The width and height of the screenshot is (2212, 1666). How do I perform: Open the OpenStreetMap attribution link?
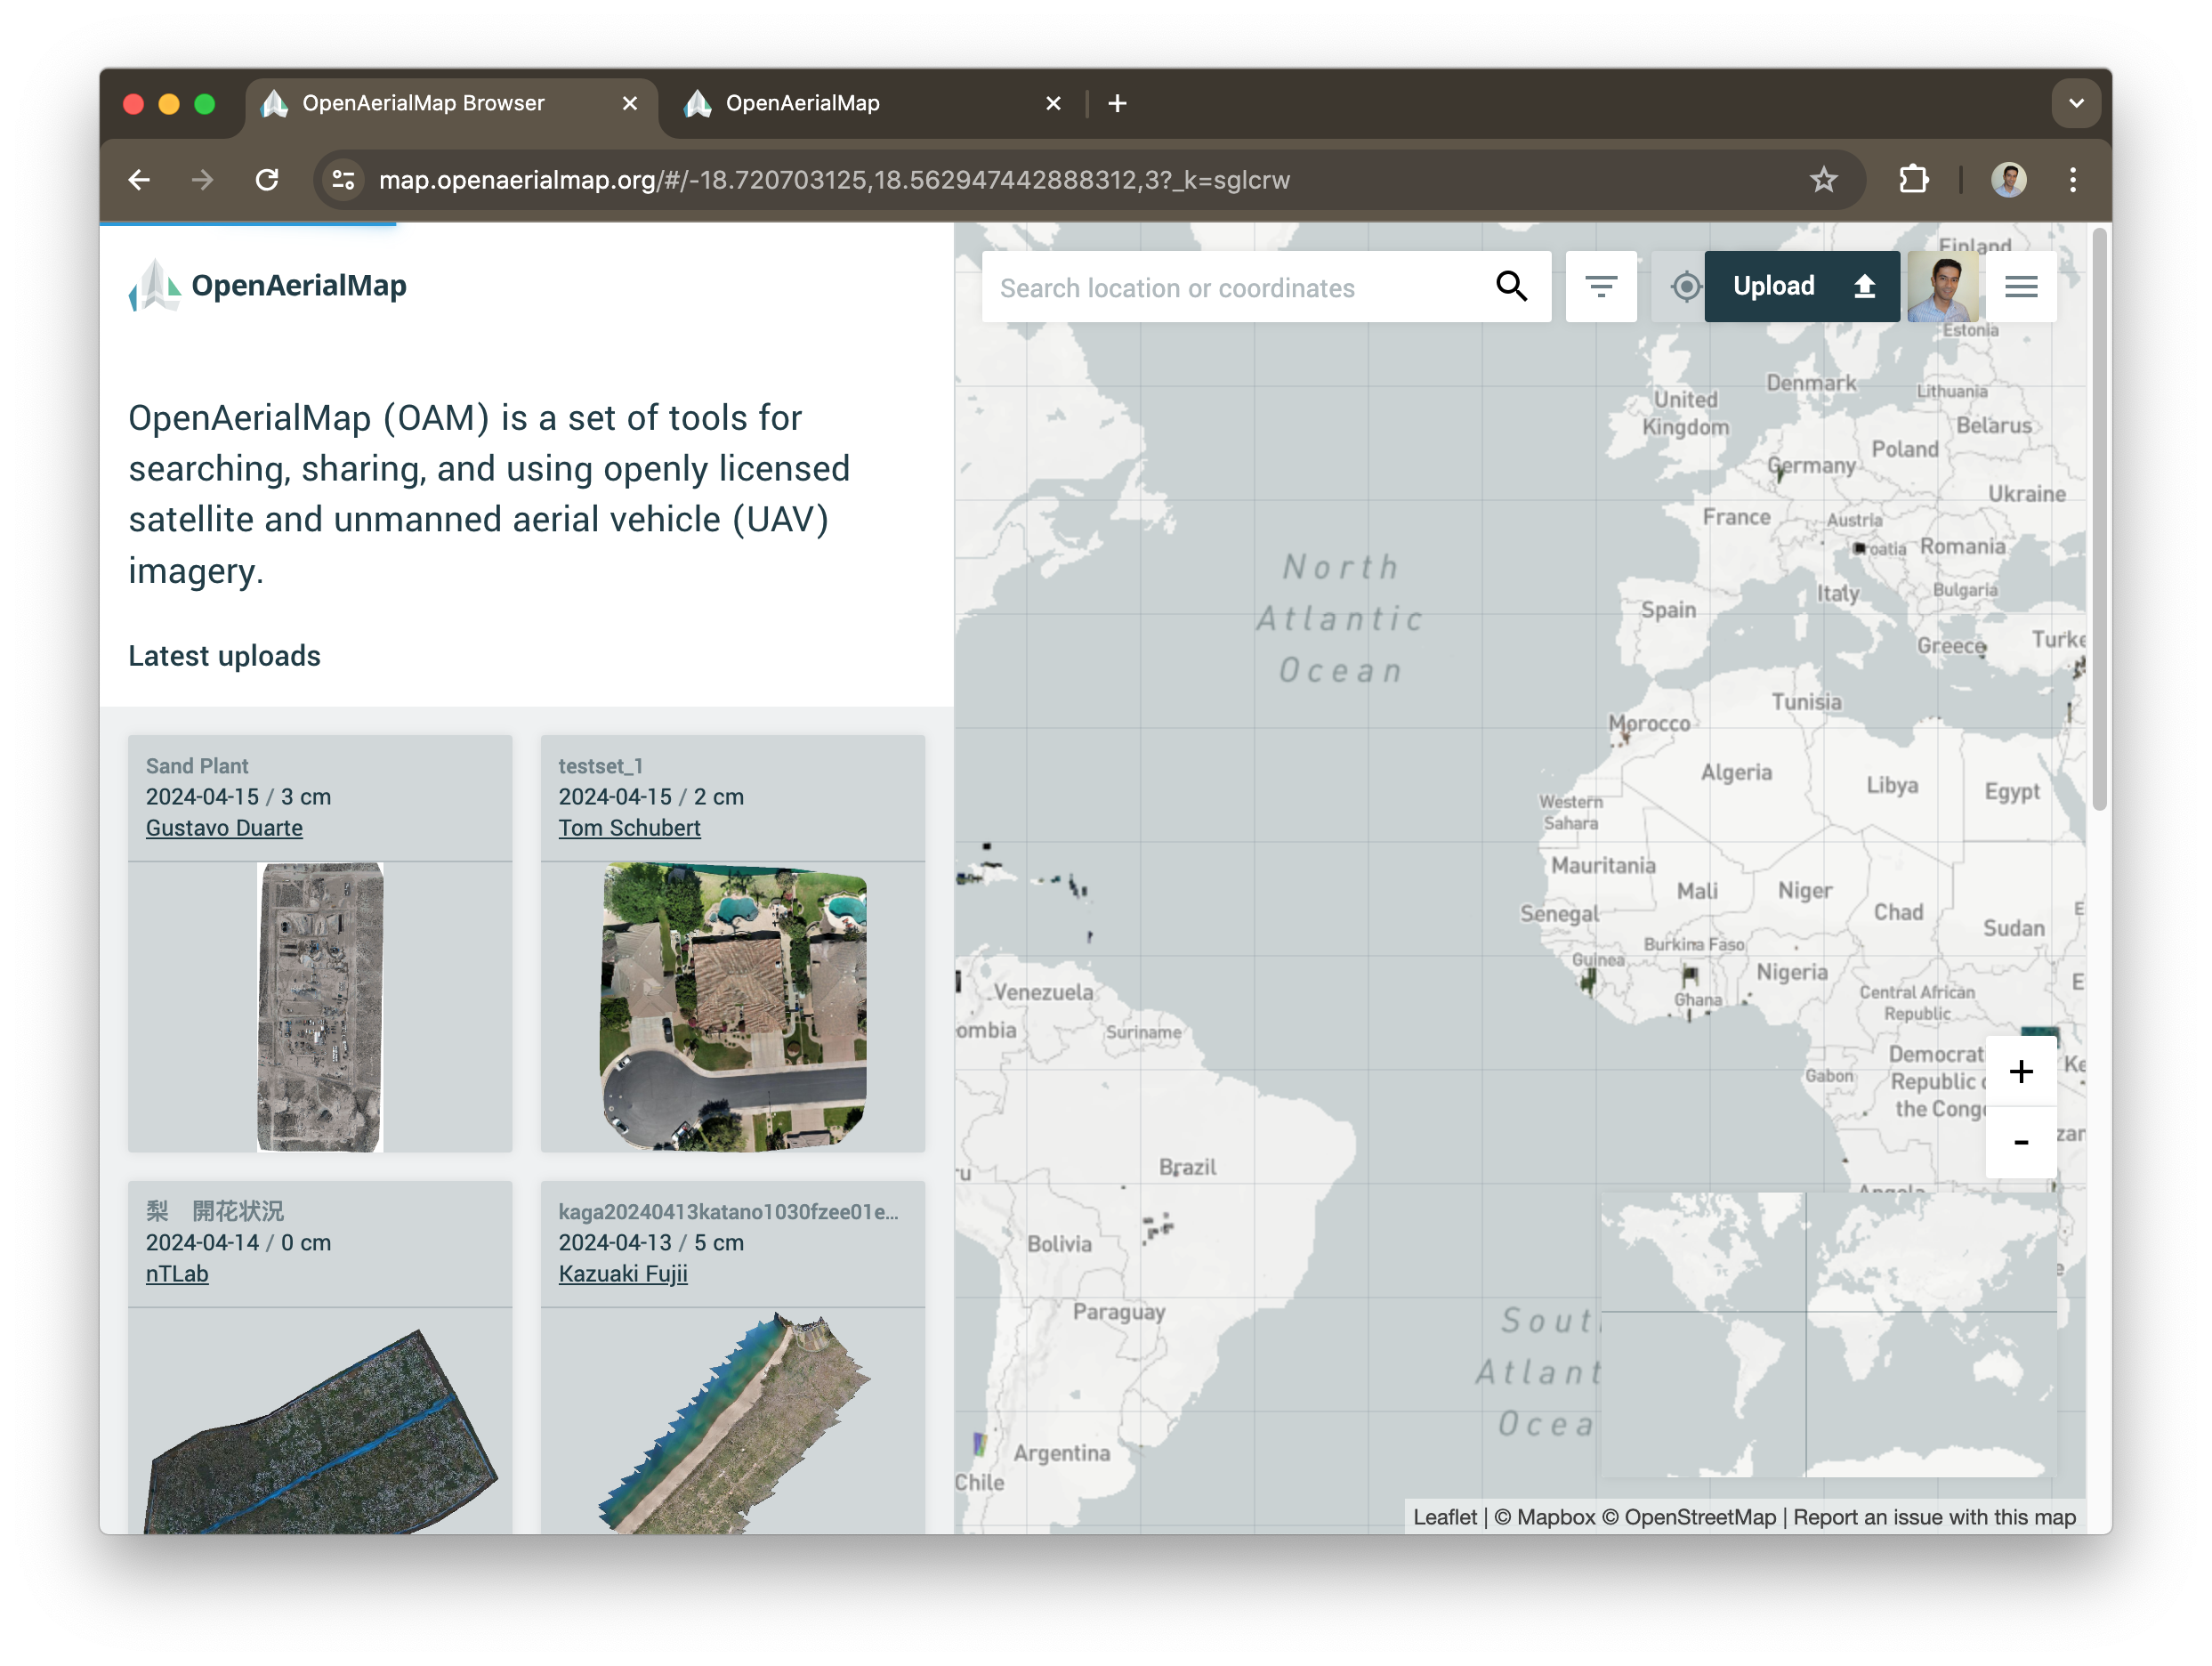[1689, 1517]
